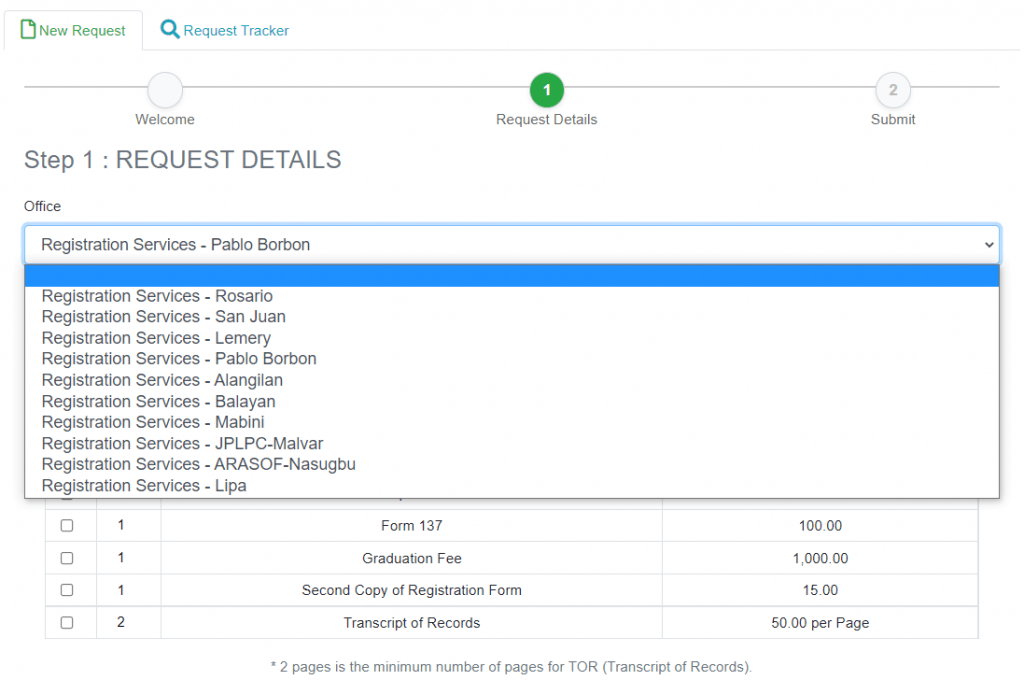1024x680 pixels.
Task: Select Registration Services - San Juan option
Action: click(163, 316)
